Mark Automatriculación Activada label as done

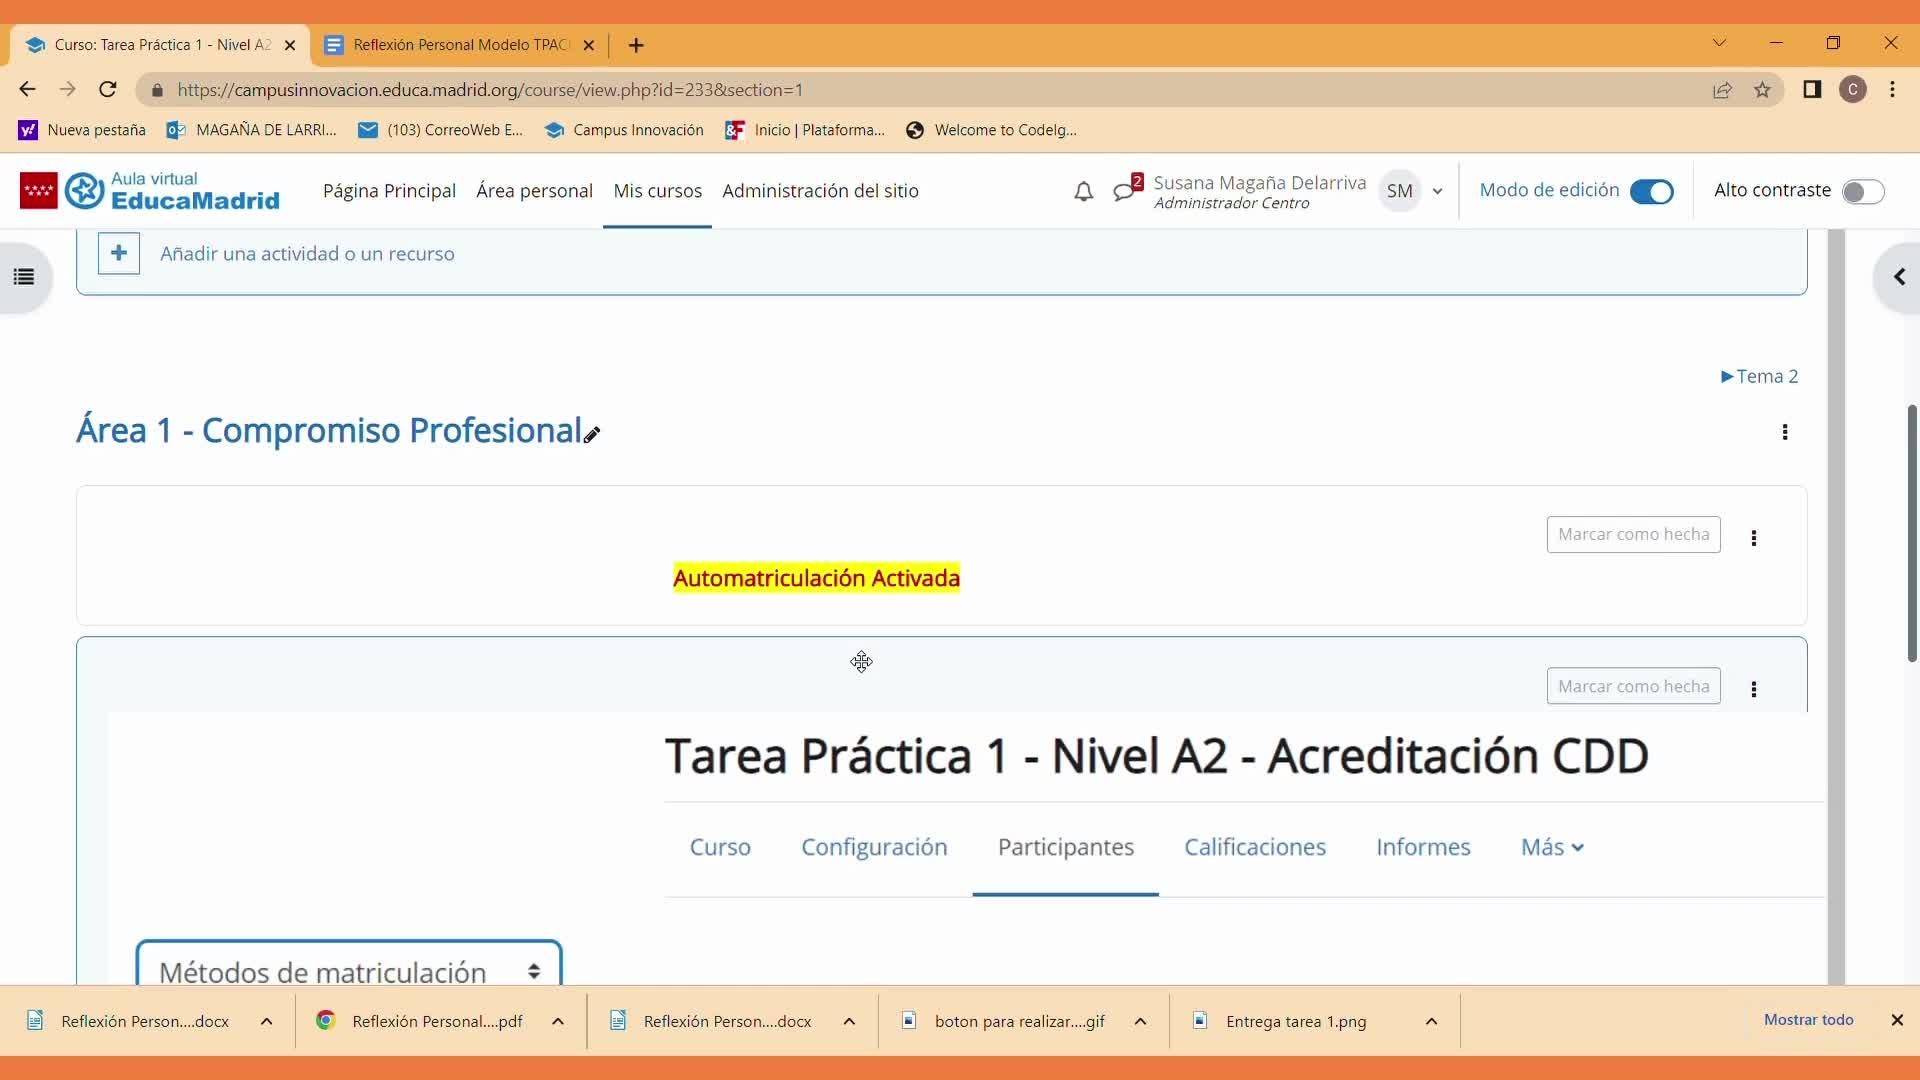point(1633,534)
